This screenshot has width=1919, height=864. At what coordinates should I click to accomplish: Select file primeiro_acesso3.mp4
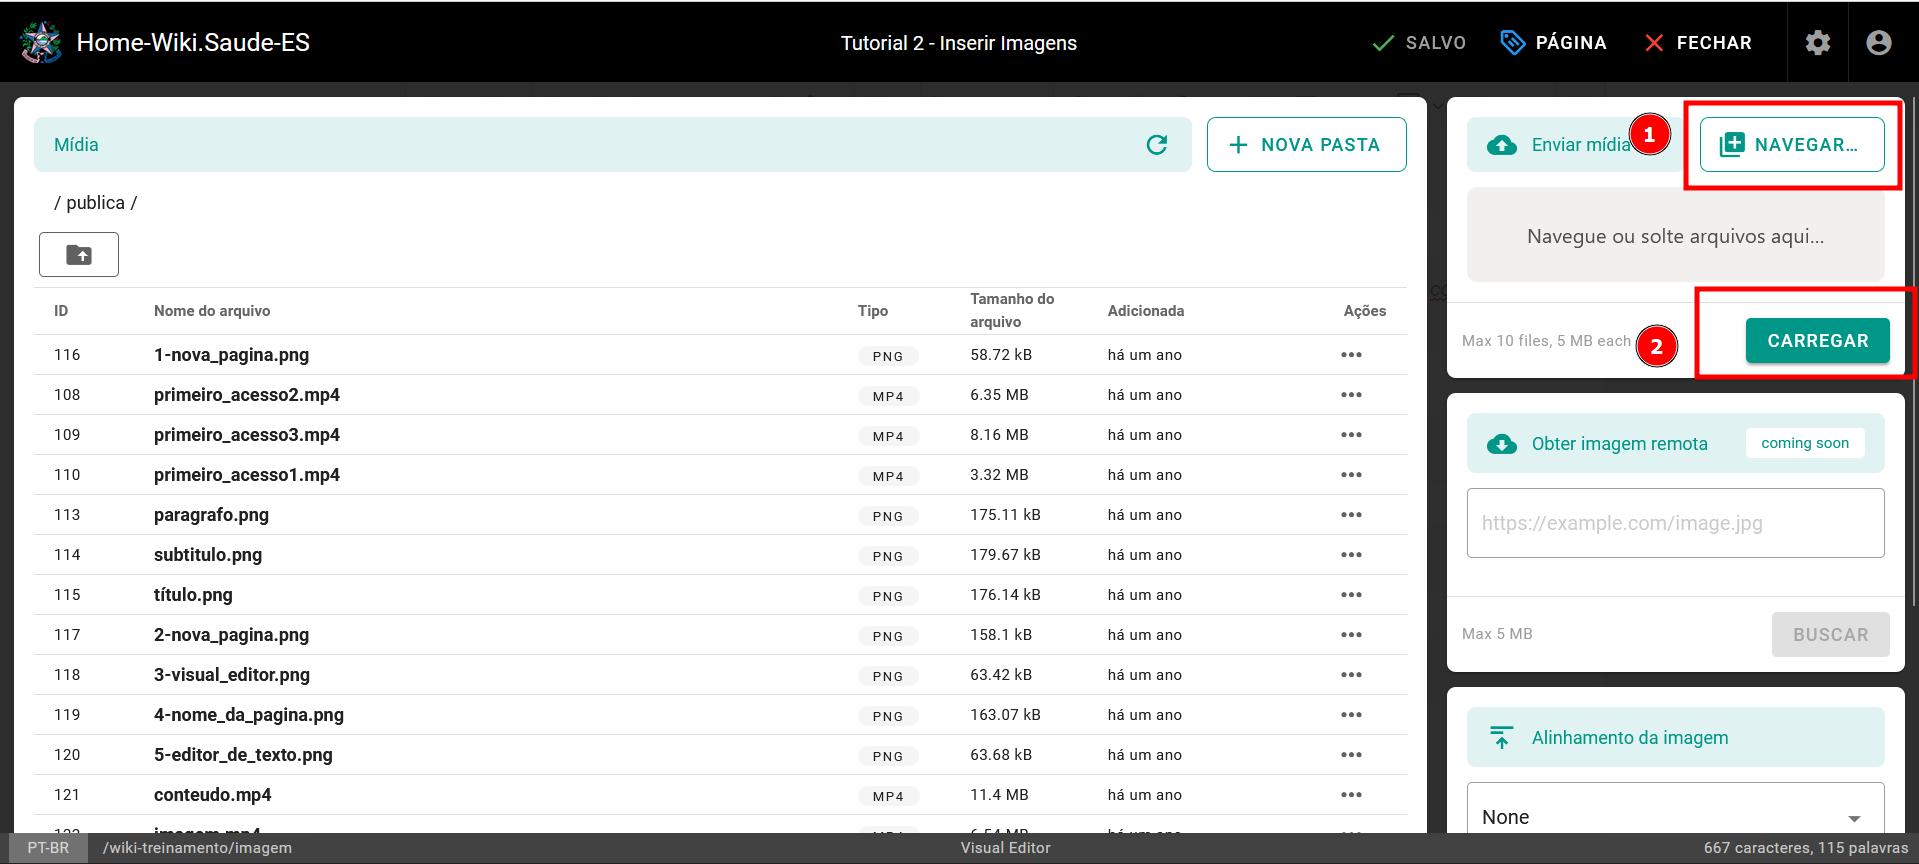coord(247,435)
